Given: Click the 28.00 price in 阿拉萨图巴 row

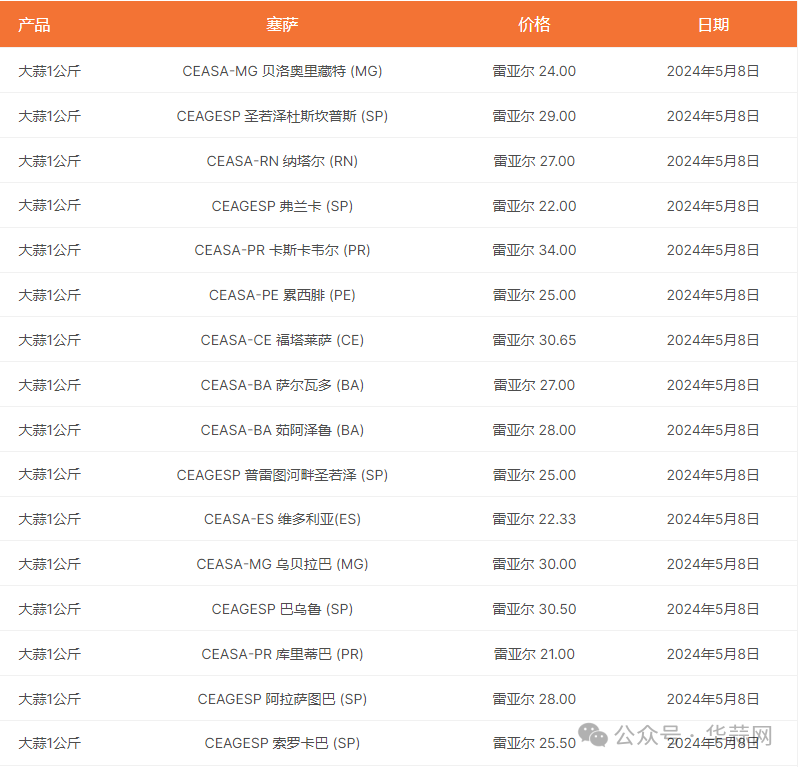Looking at the screenshot, I should pos(534,699).
